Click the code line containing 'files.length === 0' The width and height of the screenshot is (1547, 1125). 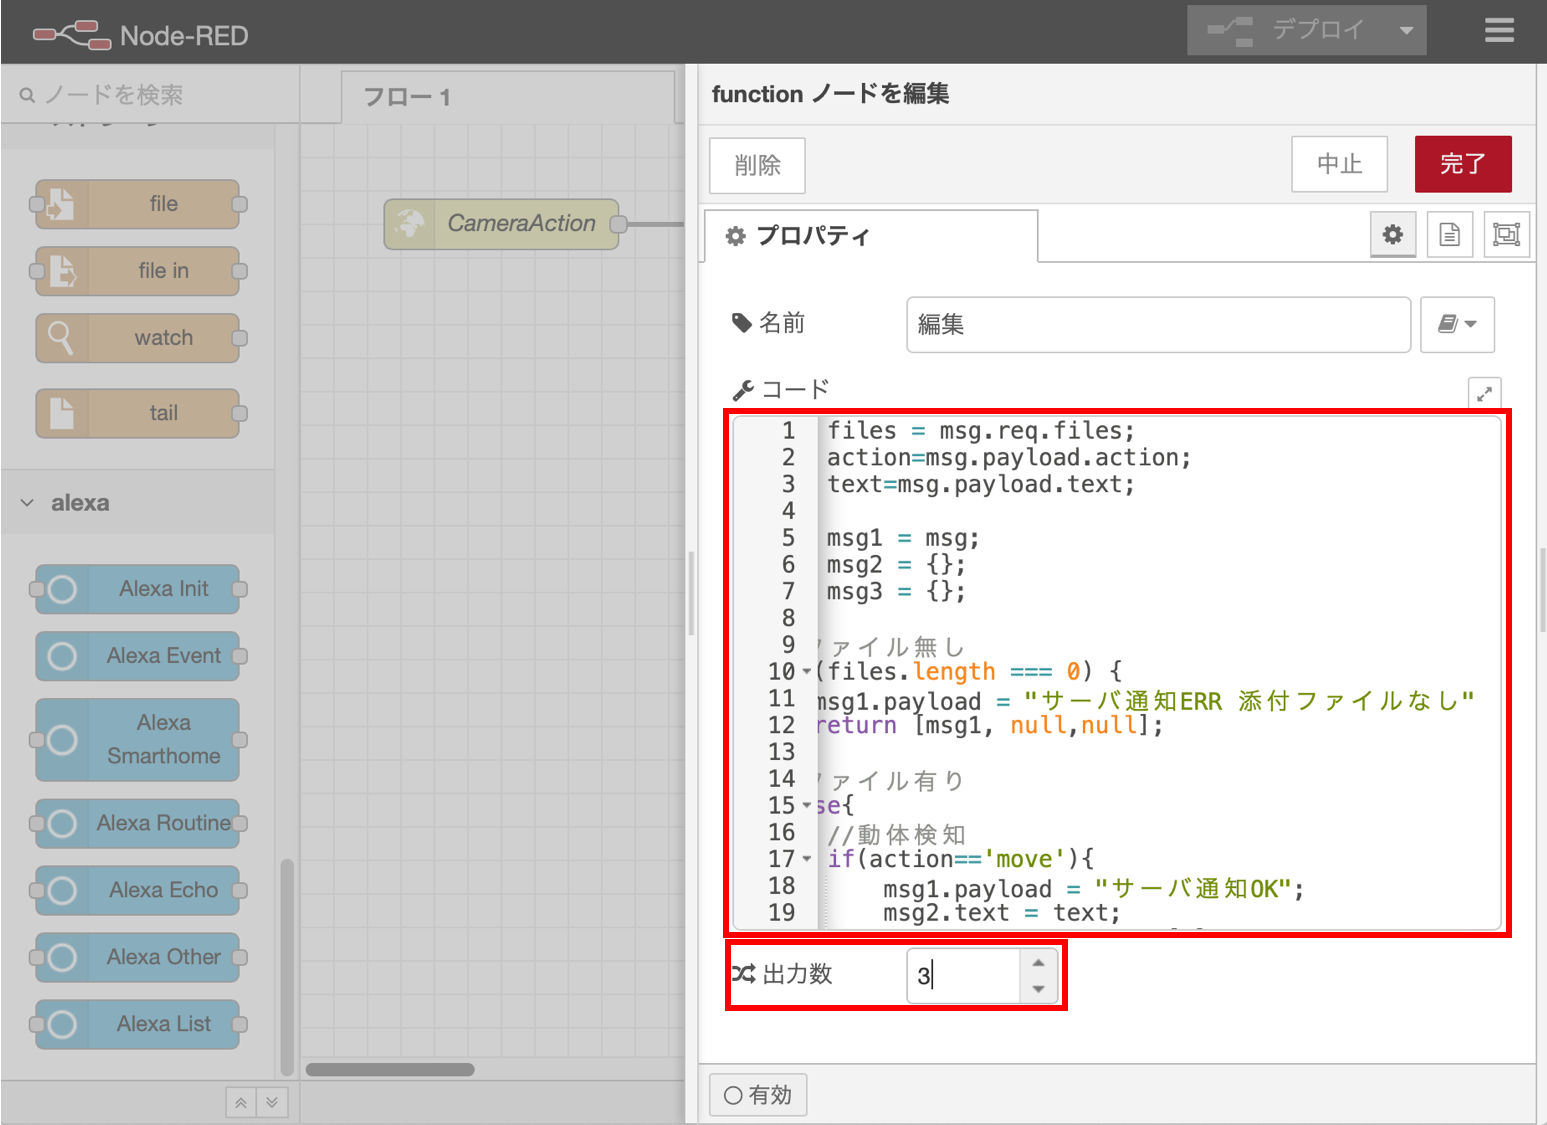pos(969,672)
